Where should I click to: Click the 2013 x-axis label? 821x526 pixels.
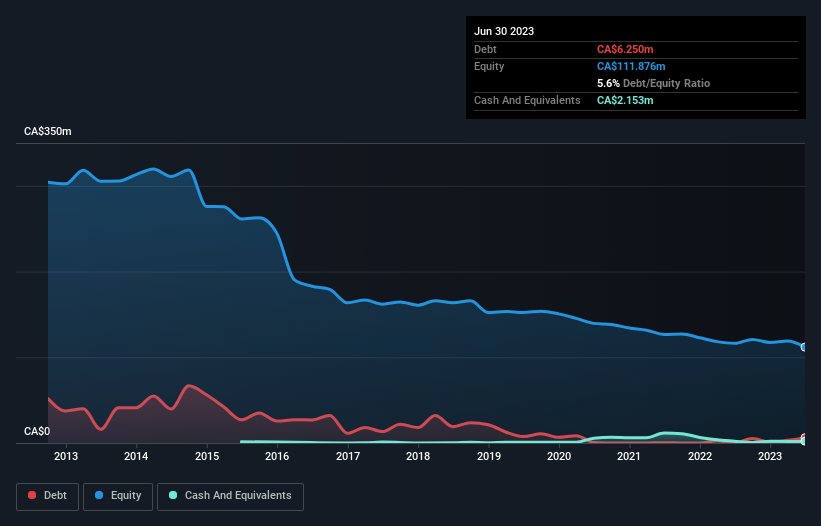tap(66, 456)
